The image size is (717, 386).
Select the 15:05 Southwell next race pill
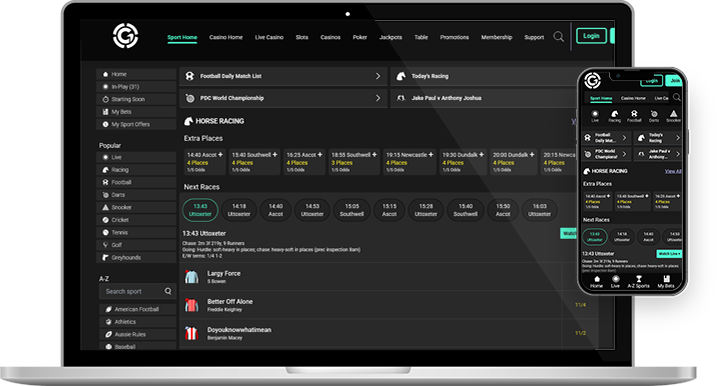tap(352, 210)
